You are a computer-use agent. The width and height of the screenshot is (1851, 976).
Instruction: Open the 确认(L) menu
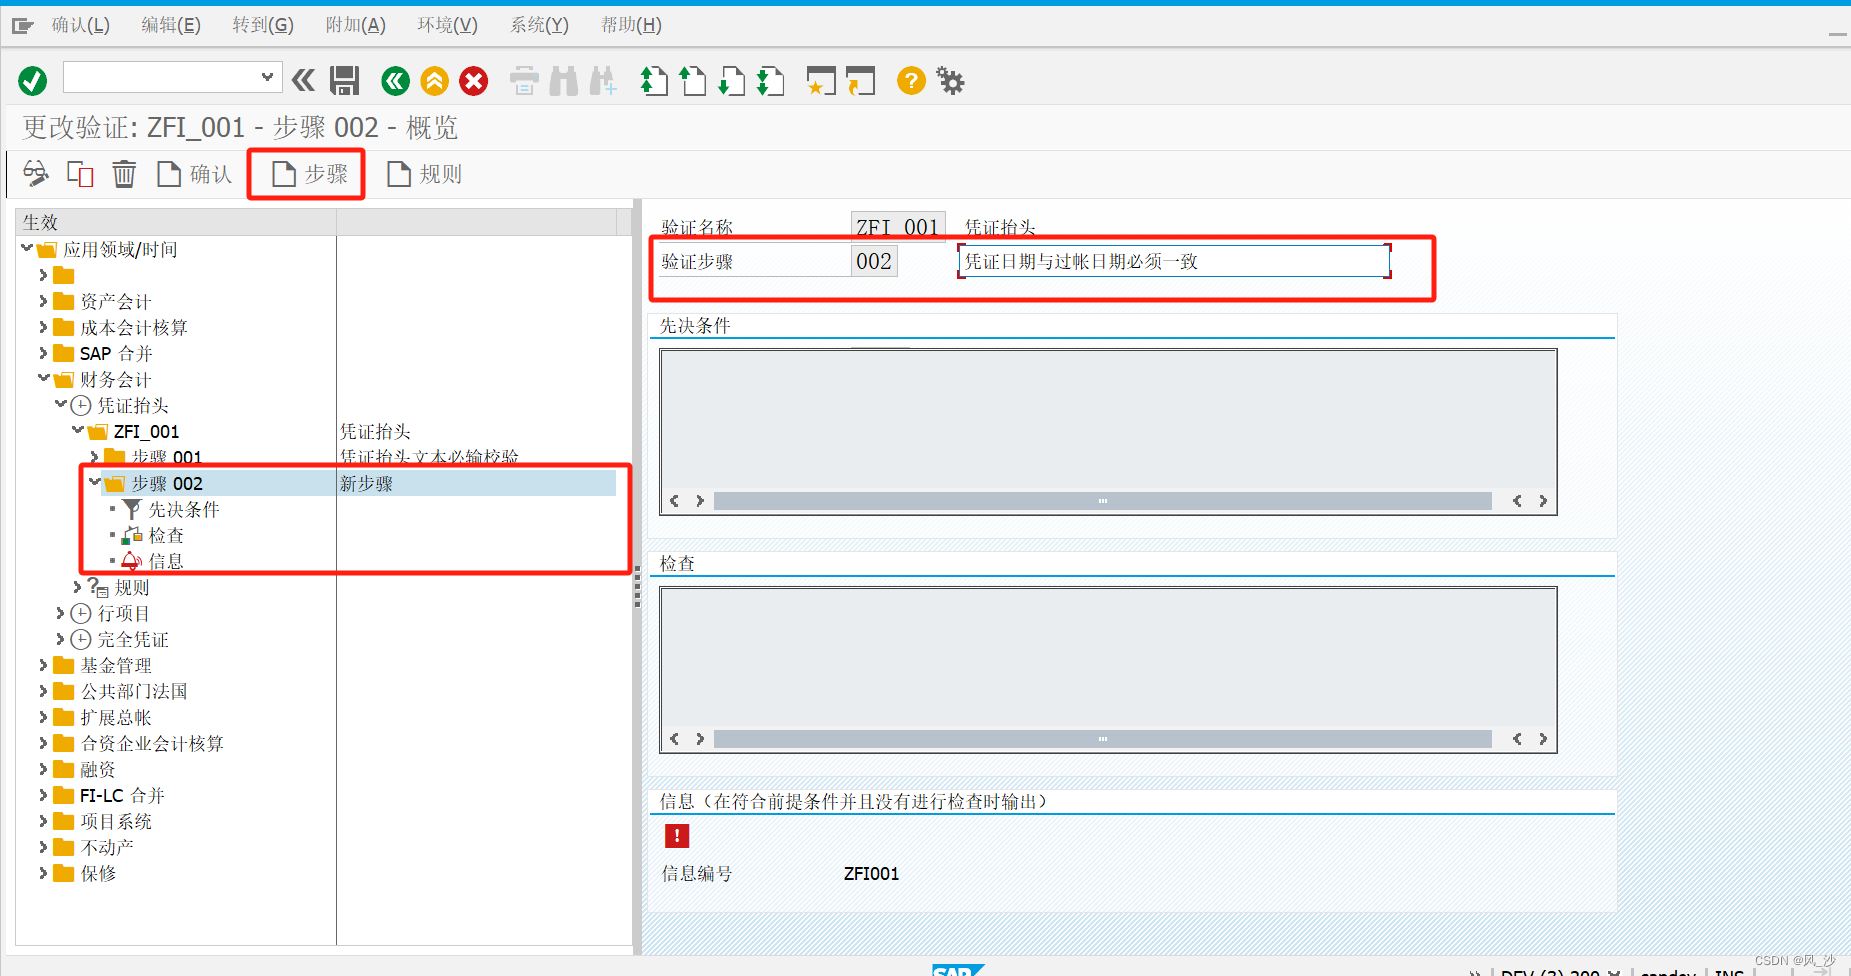coord(81,25)
